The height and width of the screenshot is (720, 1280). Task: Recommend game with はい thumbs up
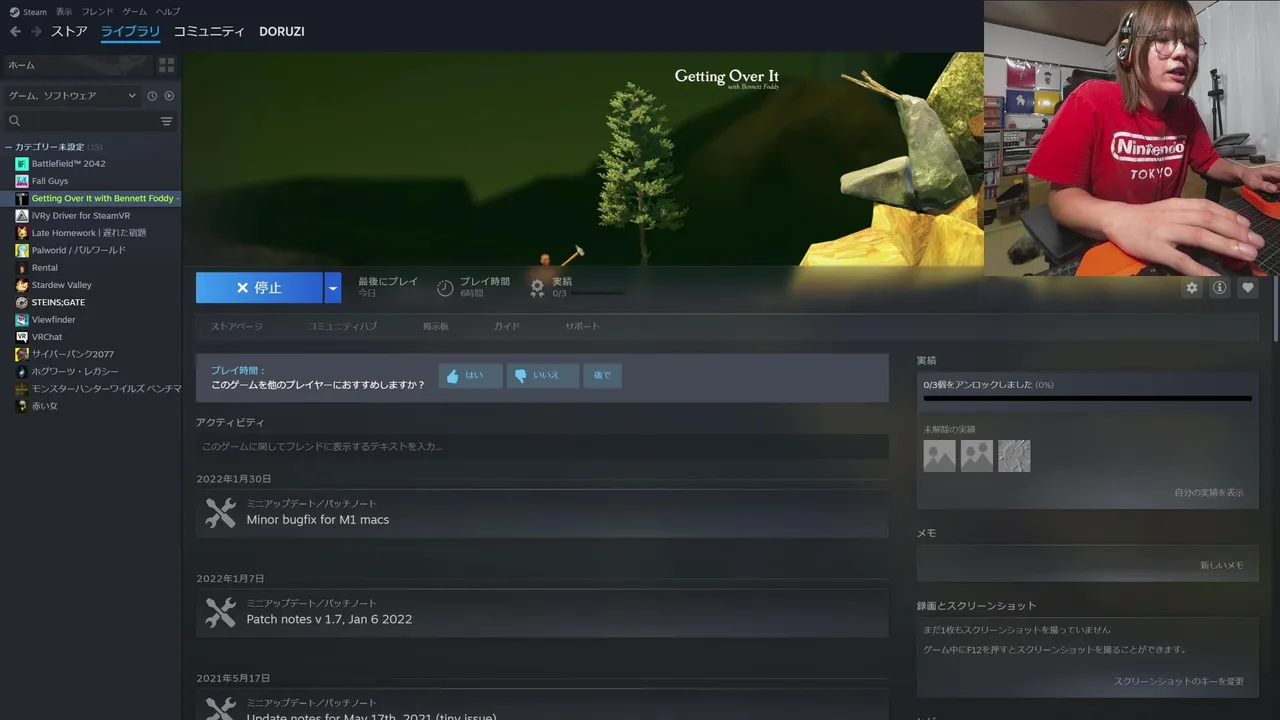(x=470, y=376)
